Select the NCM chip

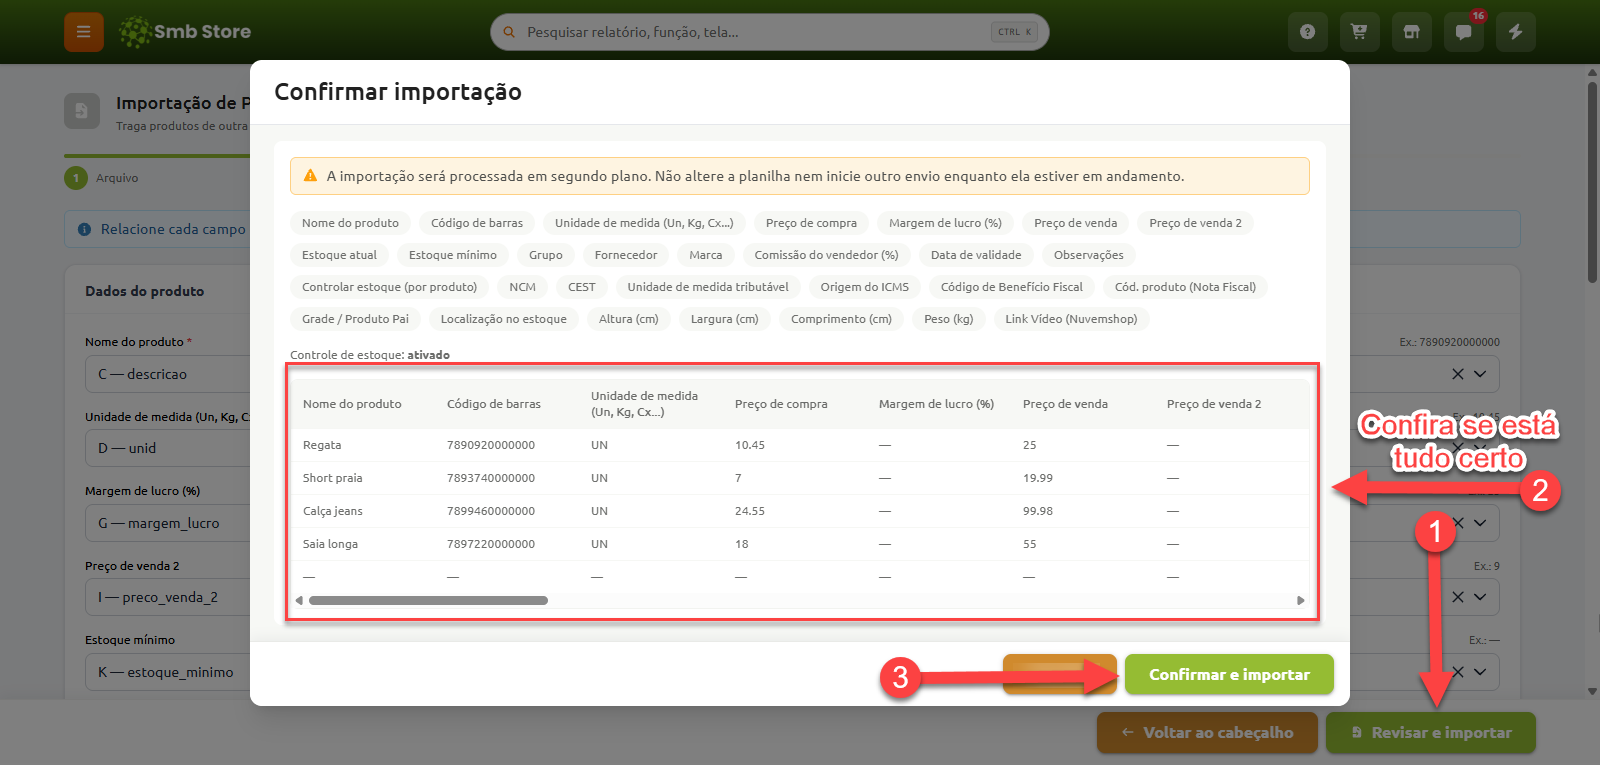pos(522,287)
